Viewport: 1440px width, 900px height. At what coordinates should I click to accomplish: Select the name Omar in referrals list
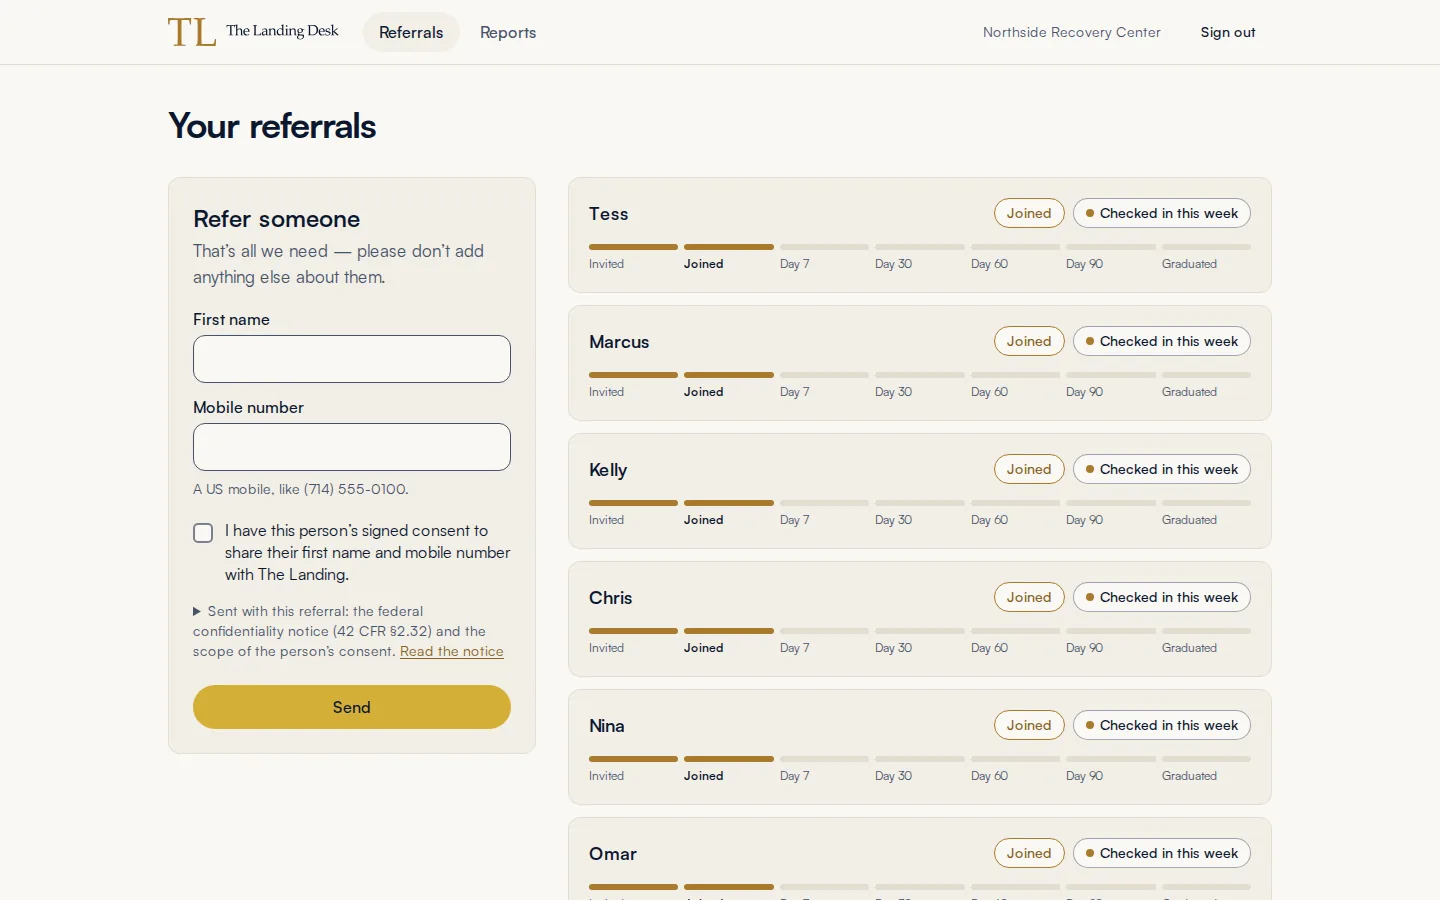(613, 854)
